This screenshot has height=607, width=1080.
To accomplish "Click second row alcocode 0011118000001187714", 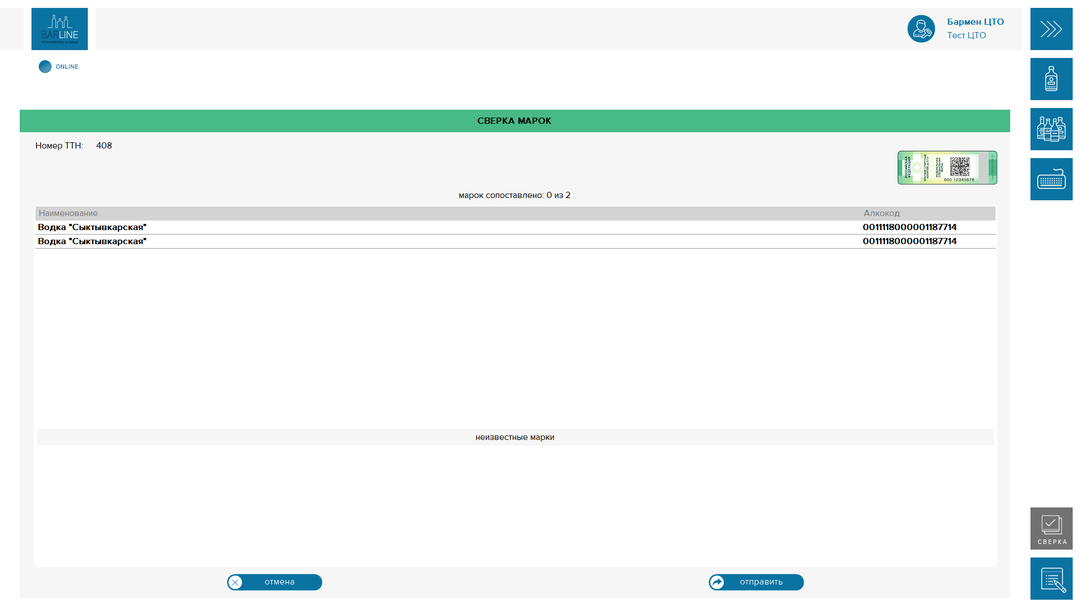I will (909, 241).
